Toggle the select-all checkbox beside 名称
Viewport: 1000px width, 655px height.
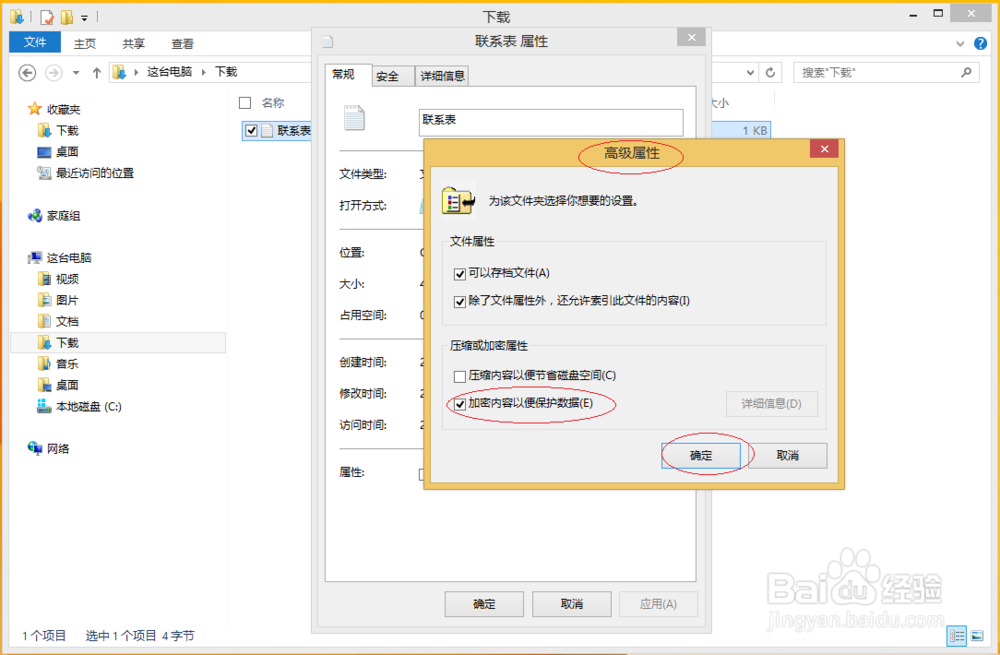point(245,103)
